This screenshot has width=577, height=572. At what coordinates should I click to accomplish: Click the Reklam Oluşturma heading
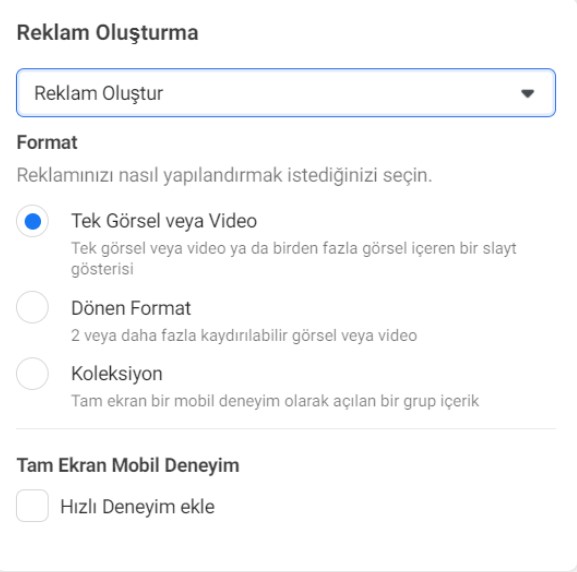pos(107,33)
